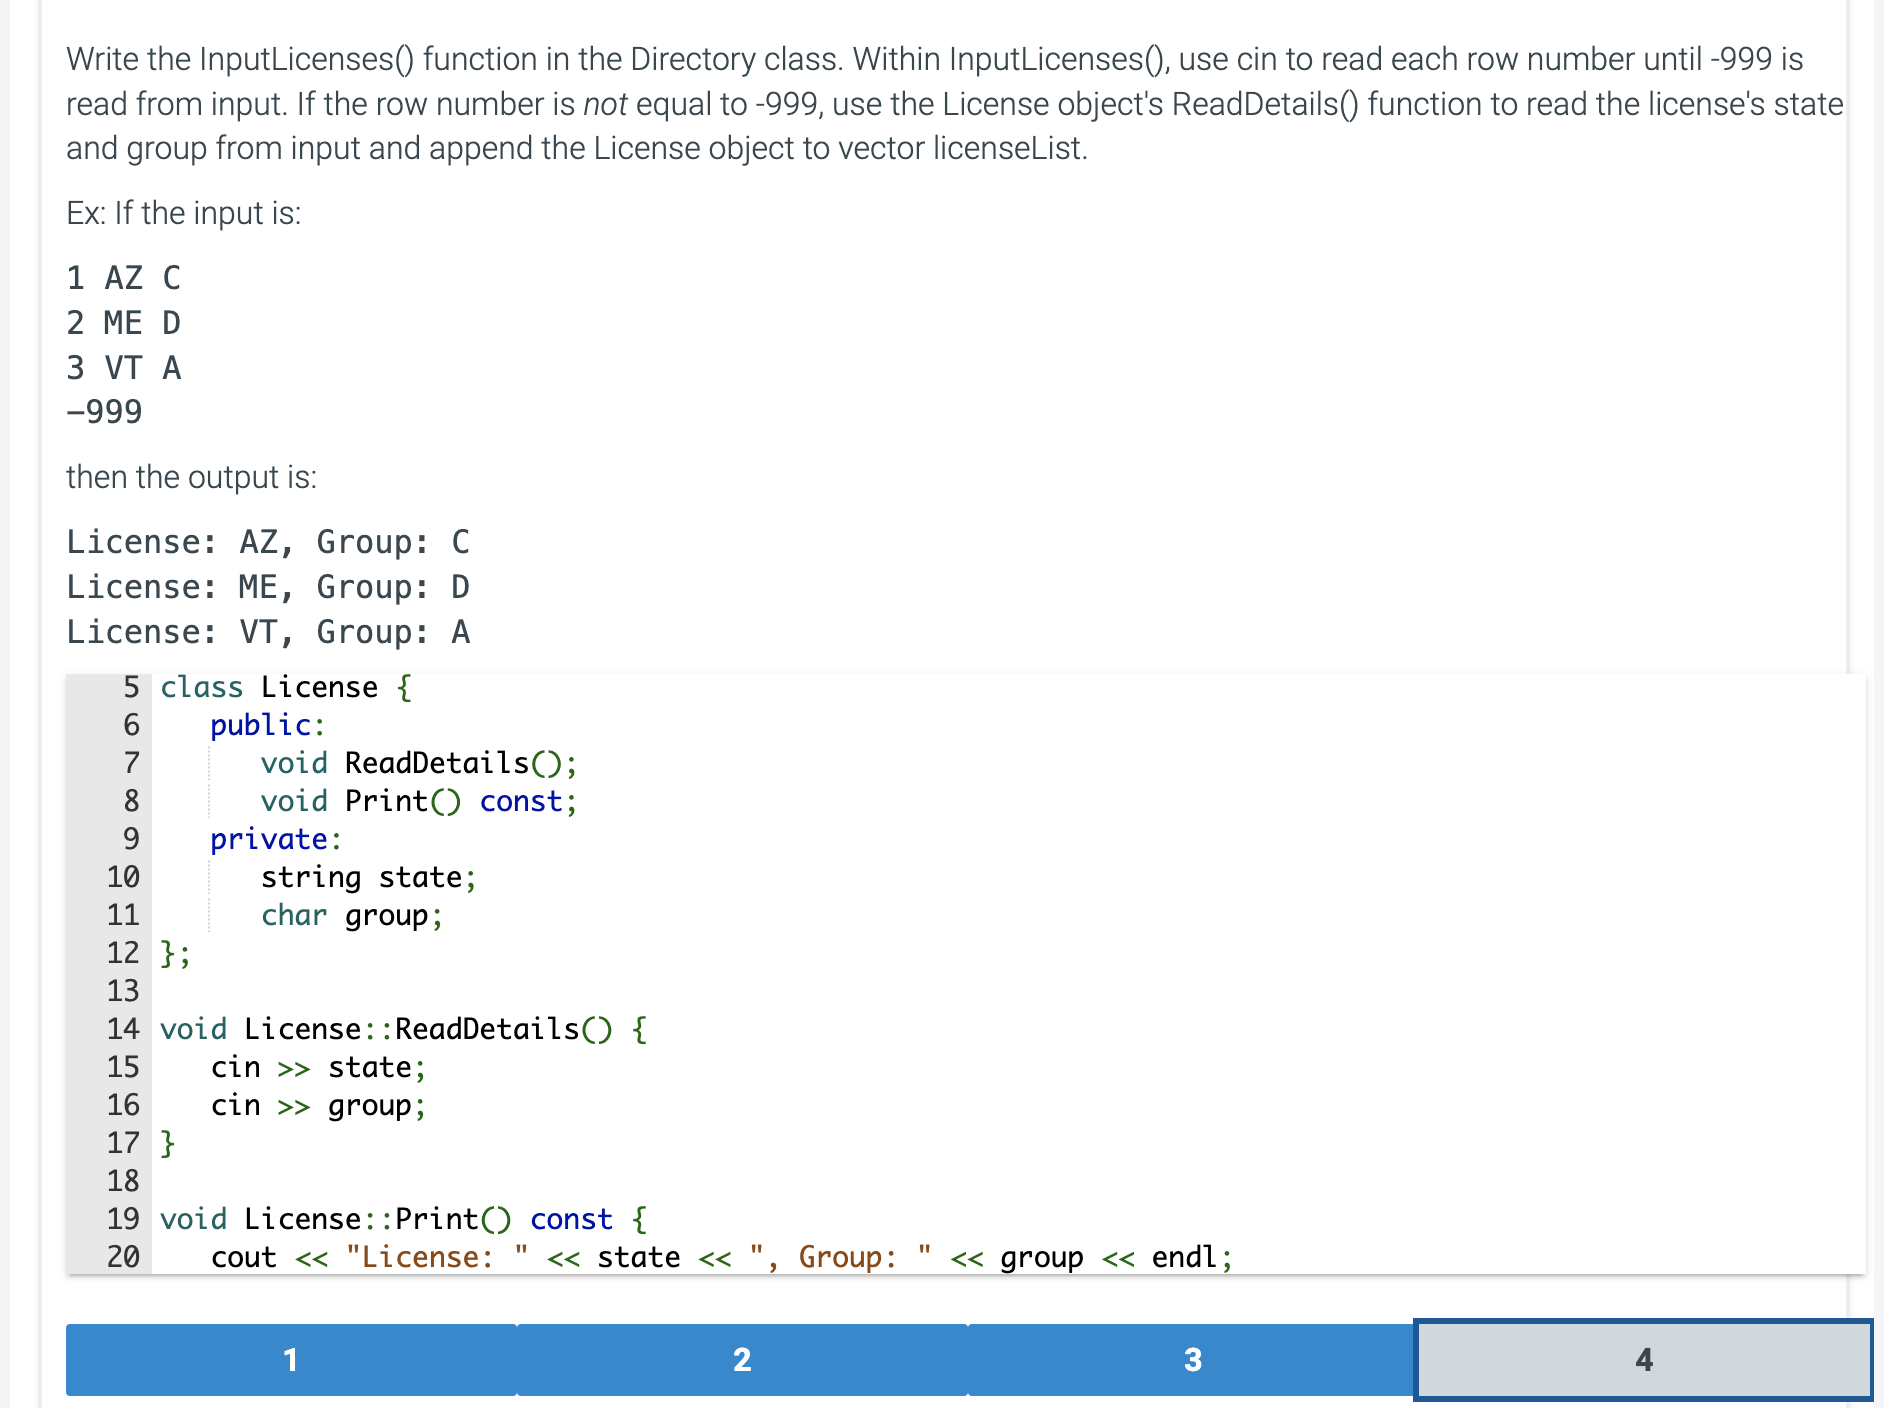Select page 3 in the pagination bar
1884x1408 pixels.
pos(1193,1359)
